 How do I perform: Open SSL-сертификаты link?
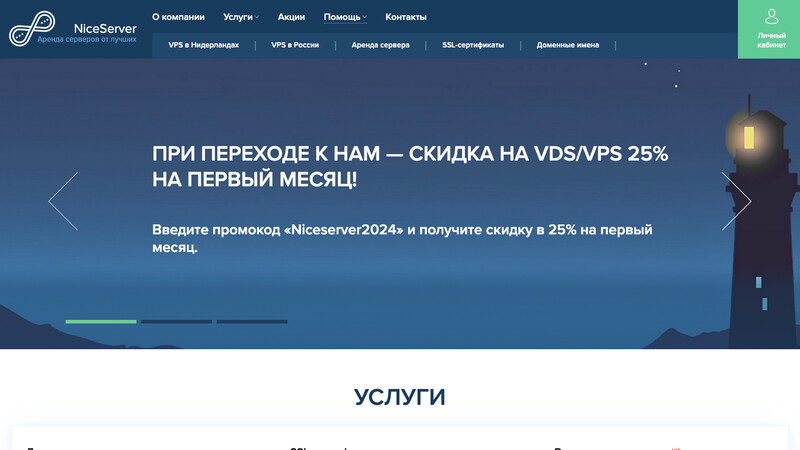pos(473,45)
